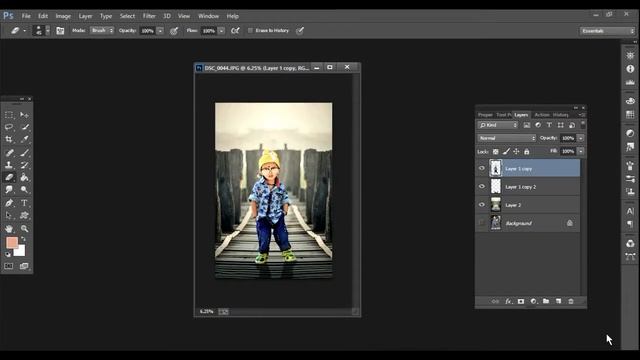Screen dimensions: 640x360
Task: Delete the selected layer with trash icon
Action: coord(571,301)
